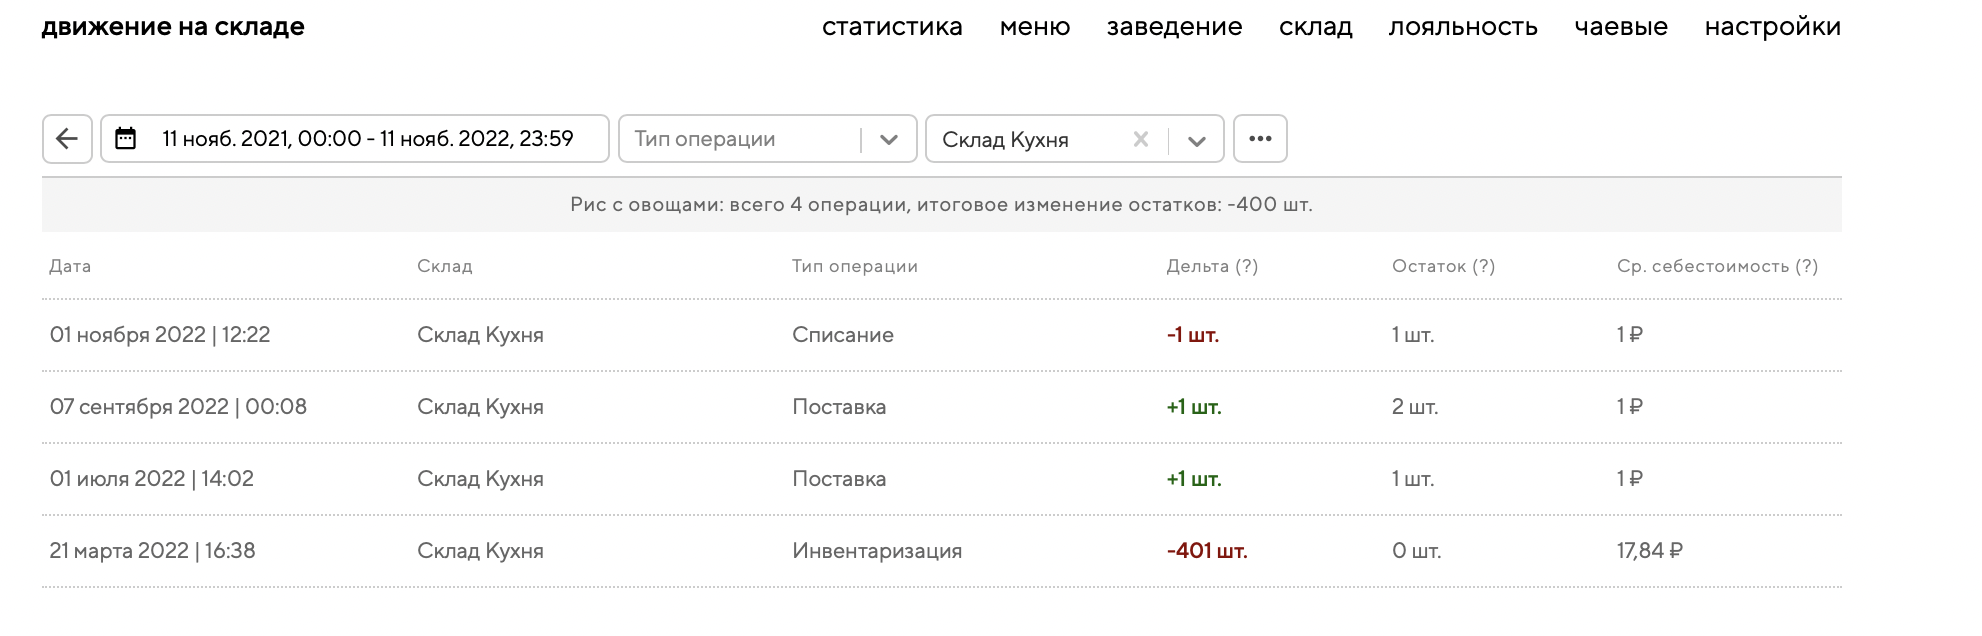Open настройки in top navigation

pyautogui.click(x=1772, y=27)
